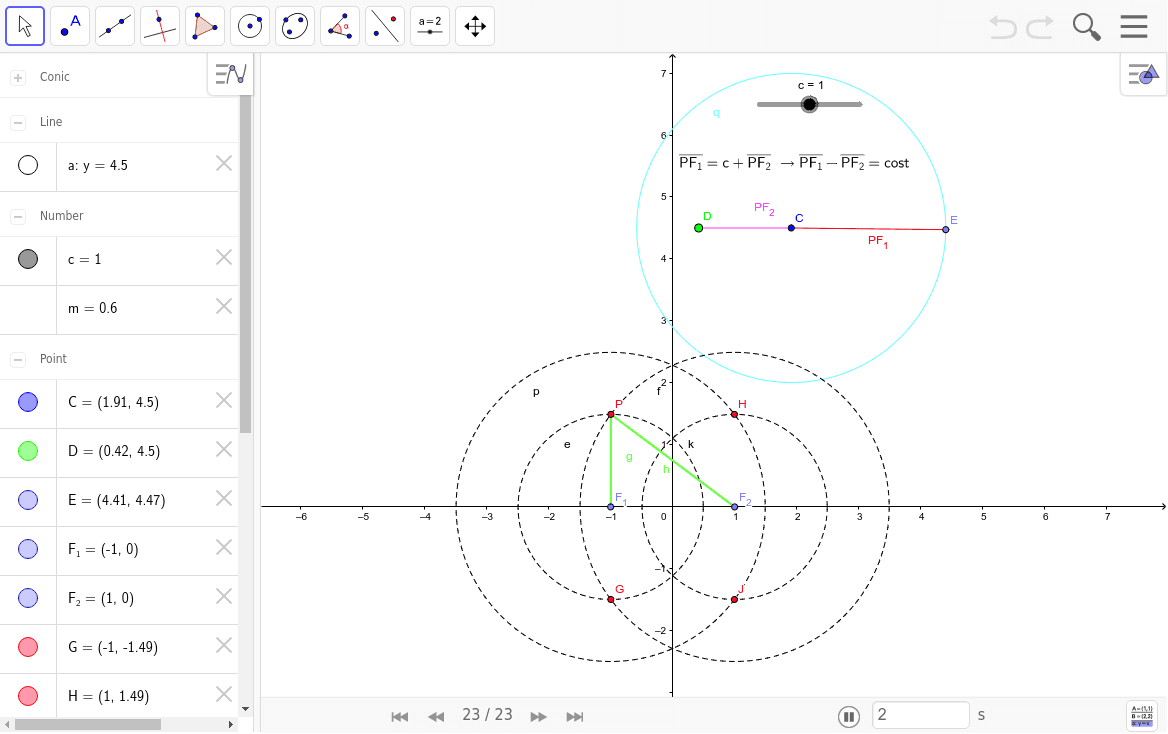Image resolution: width=1168 pixels, height=734 pixels.
Task: Toggle visibility of point C
Action: click(28, 402)
